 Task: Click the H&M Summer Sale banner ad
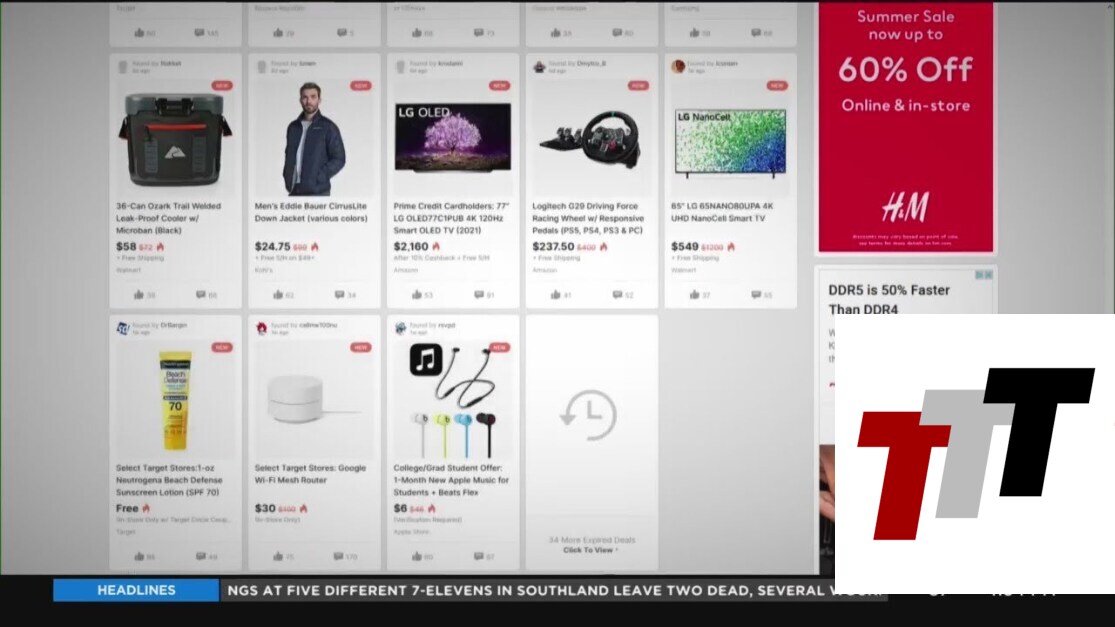click(x=905, y=127)
